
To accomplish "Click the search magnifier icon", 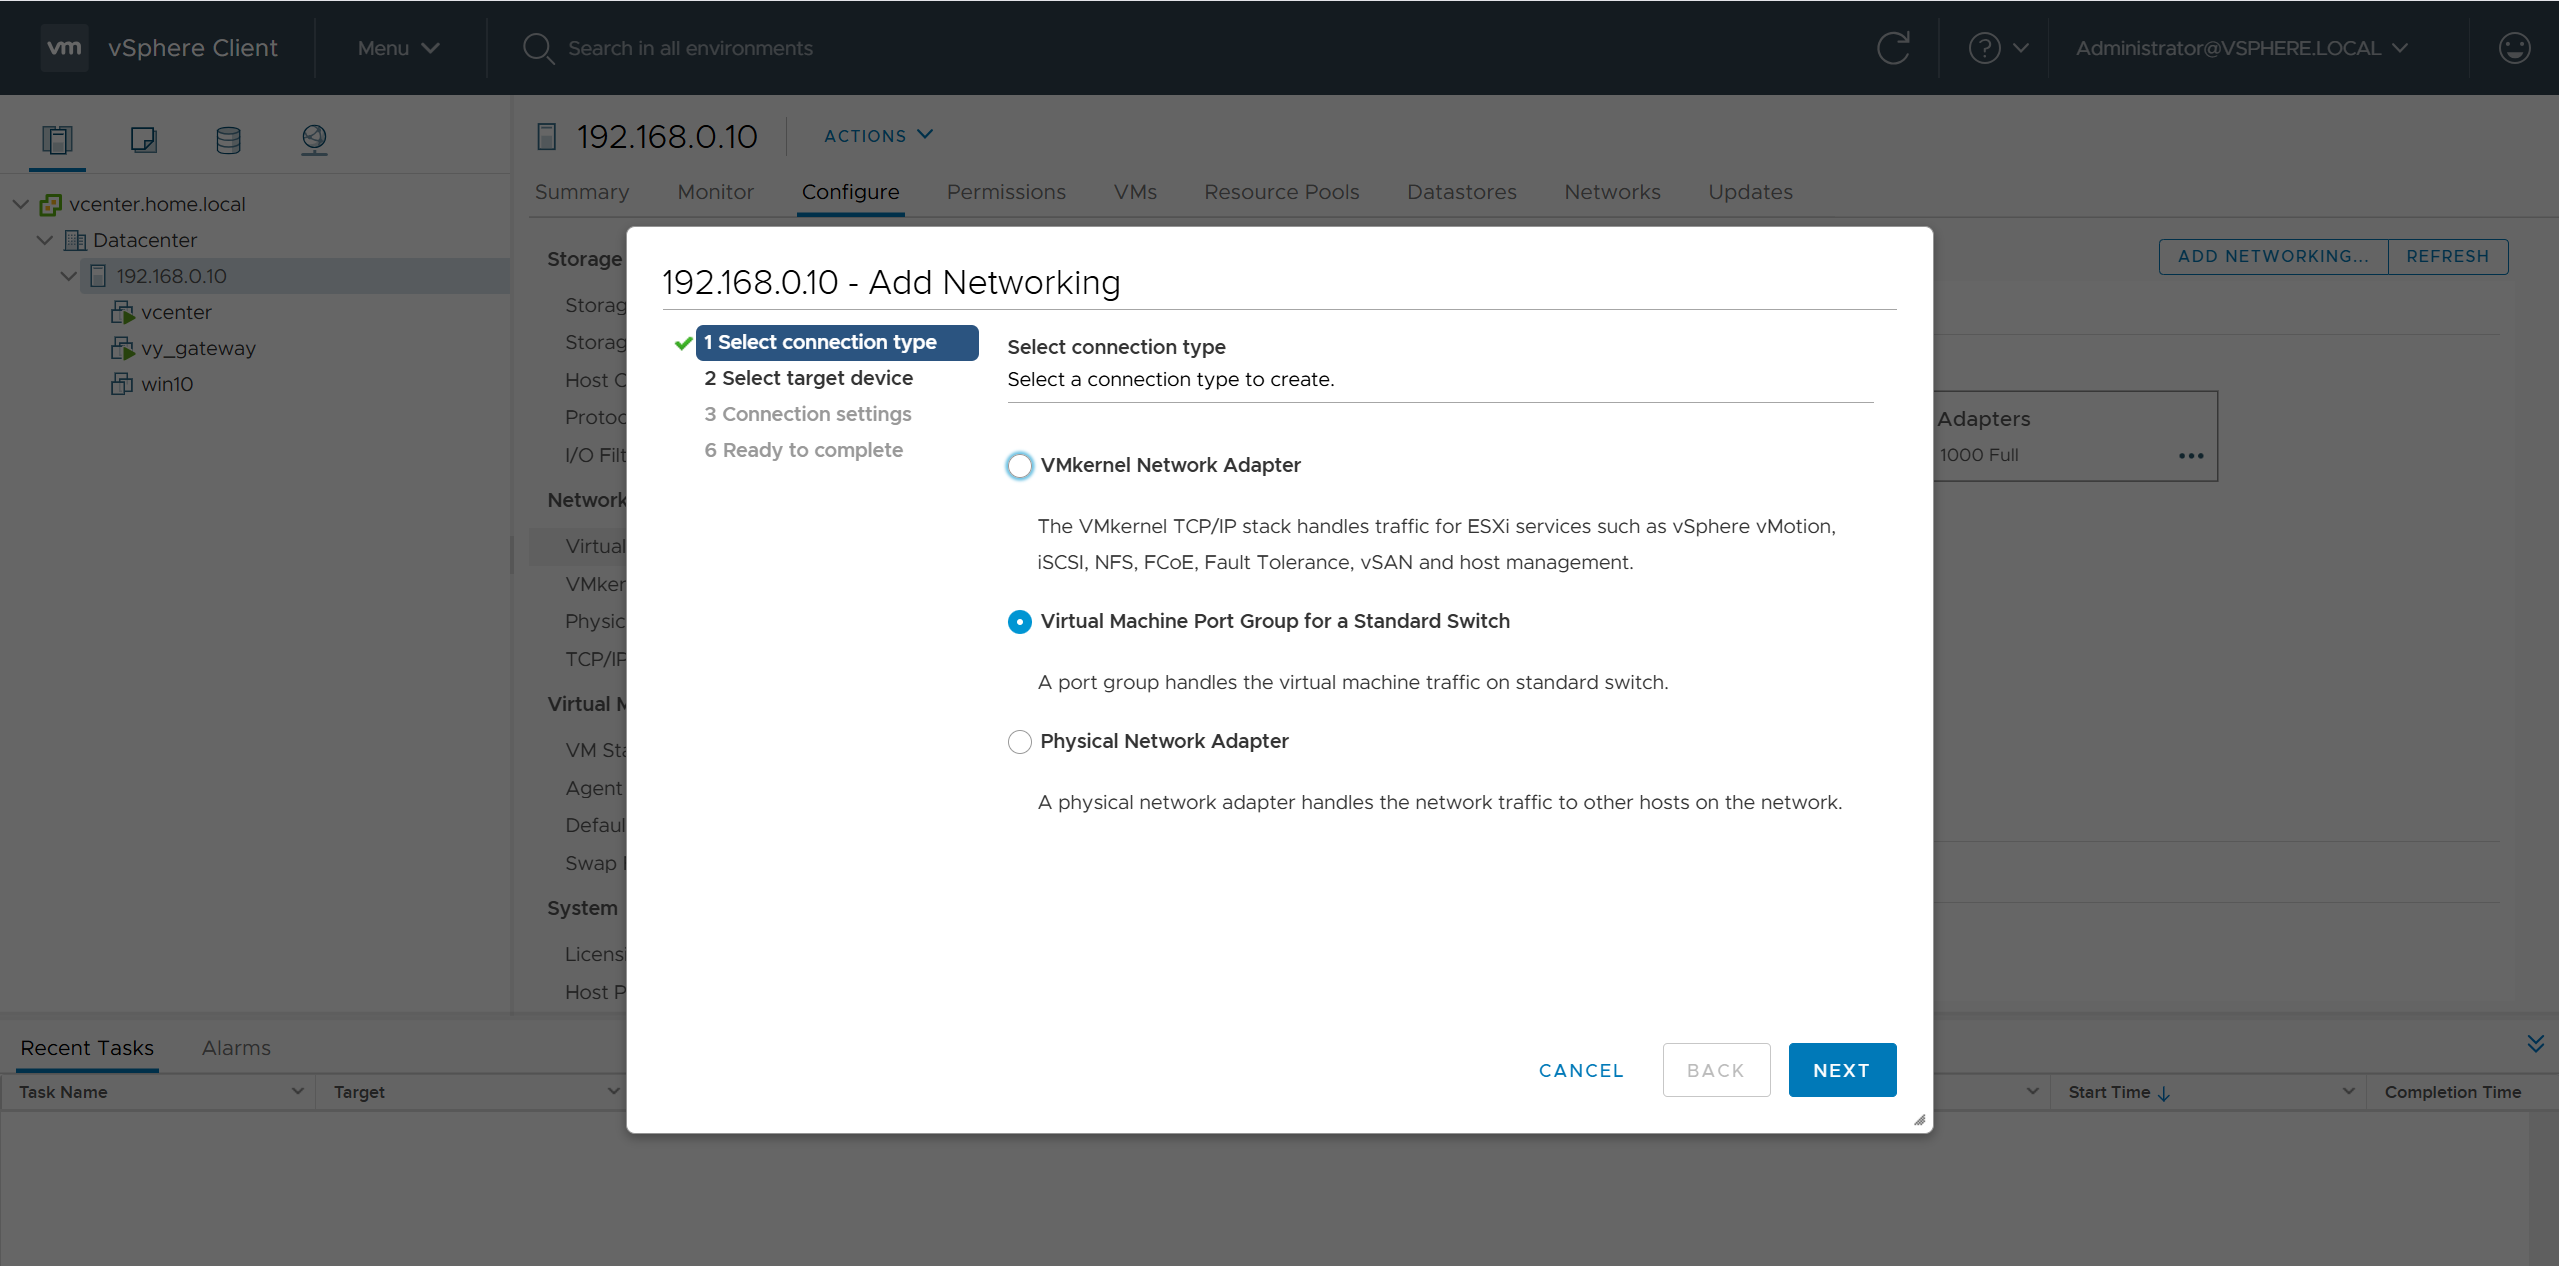I will tap(538, 48).
